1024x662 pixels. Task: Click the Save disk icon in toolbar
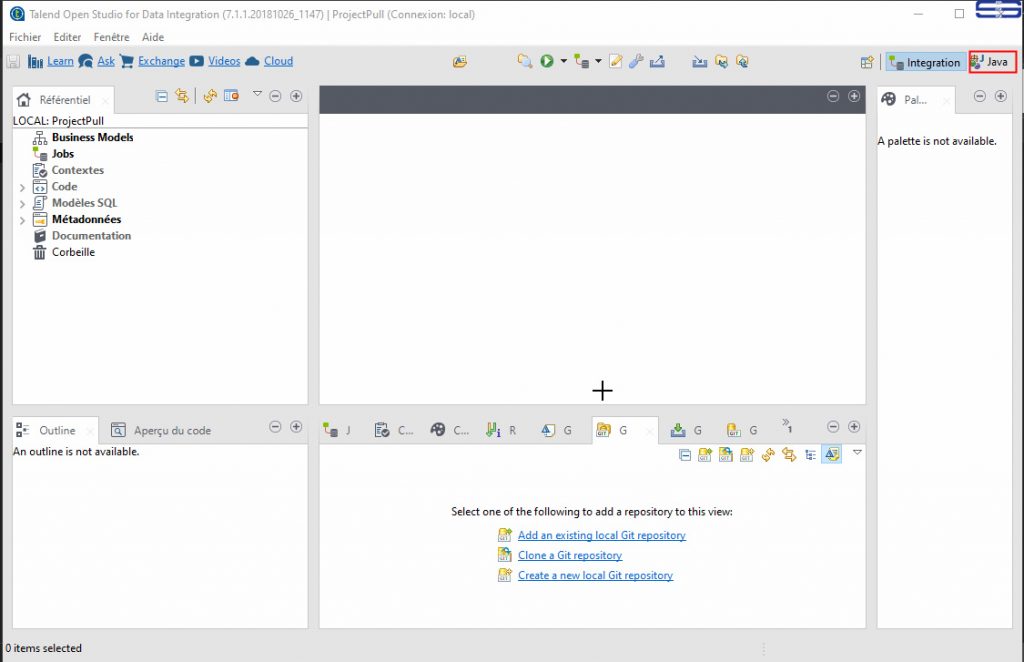tap(13, 61)
